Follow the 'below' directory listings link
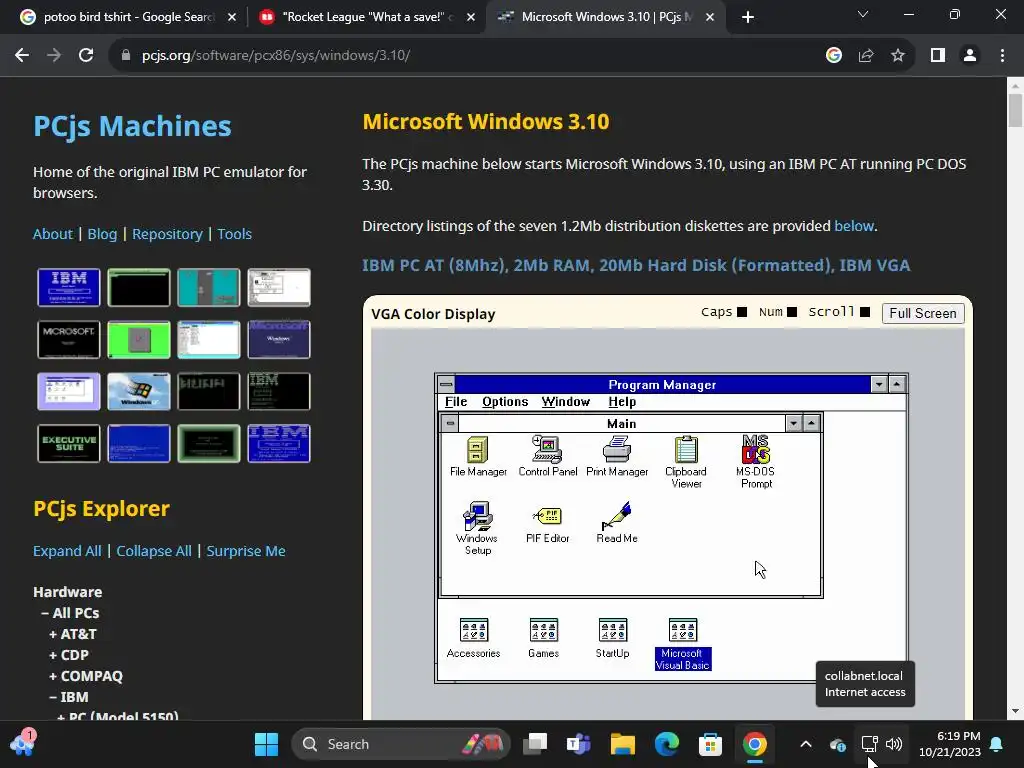Screen dimensions: 1024x768 tap(854, 226)
